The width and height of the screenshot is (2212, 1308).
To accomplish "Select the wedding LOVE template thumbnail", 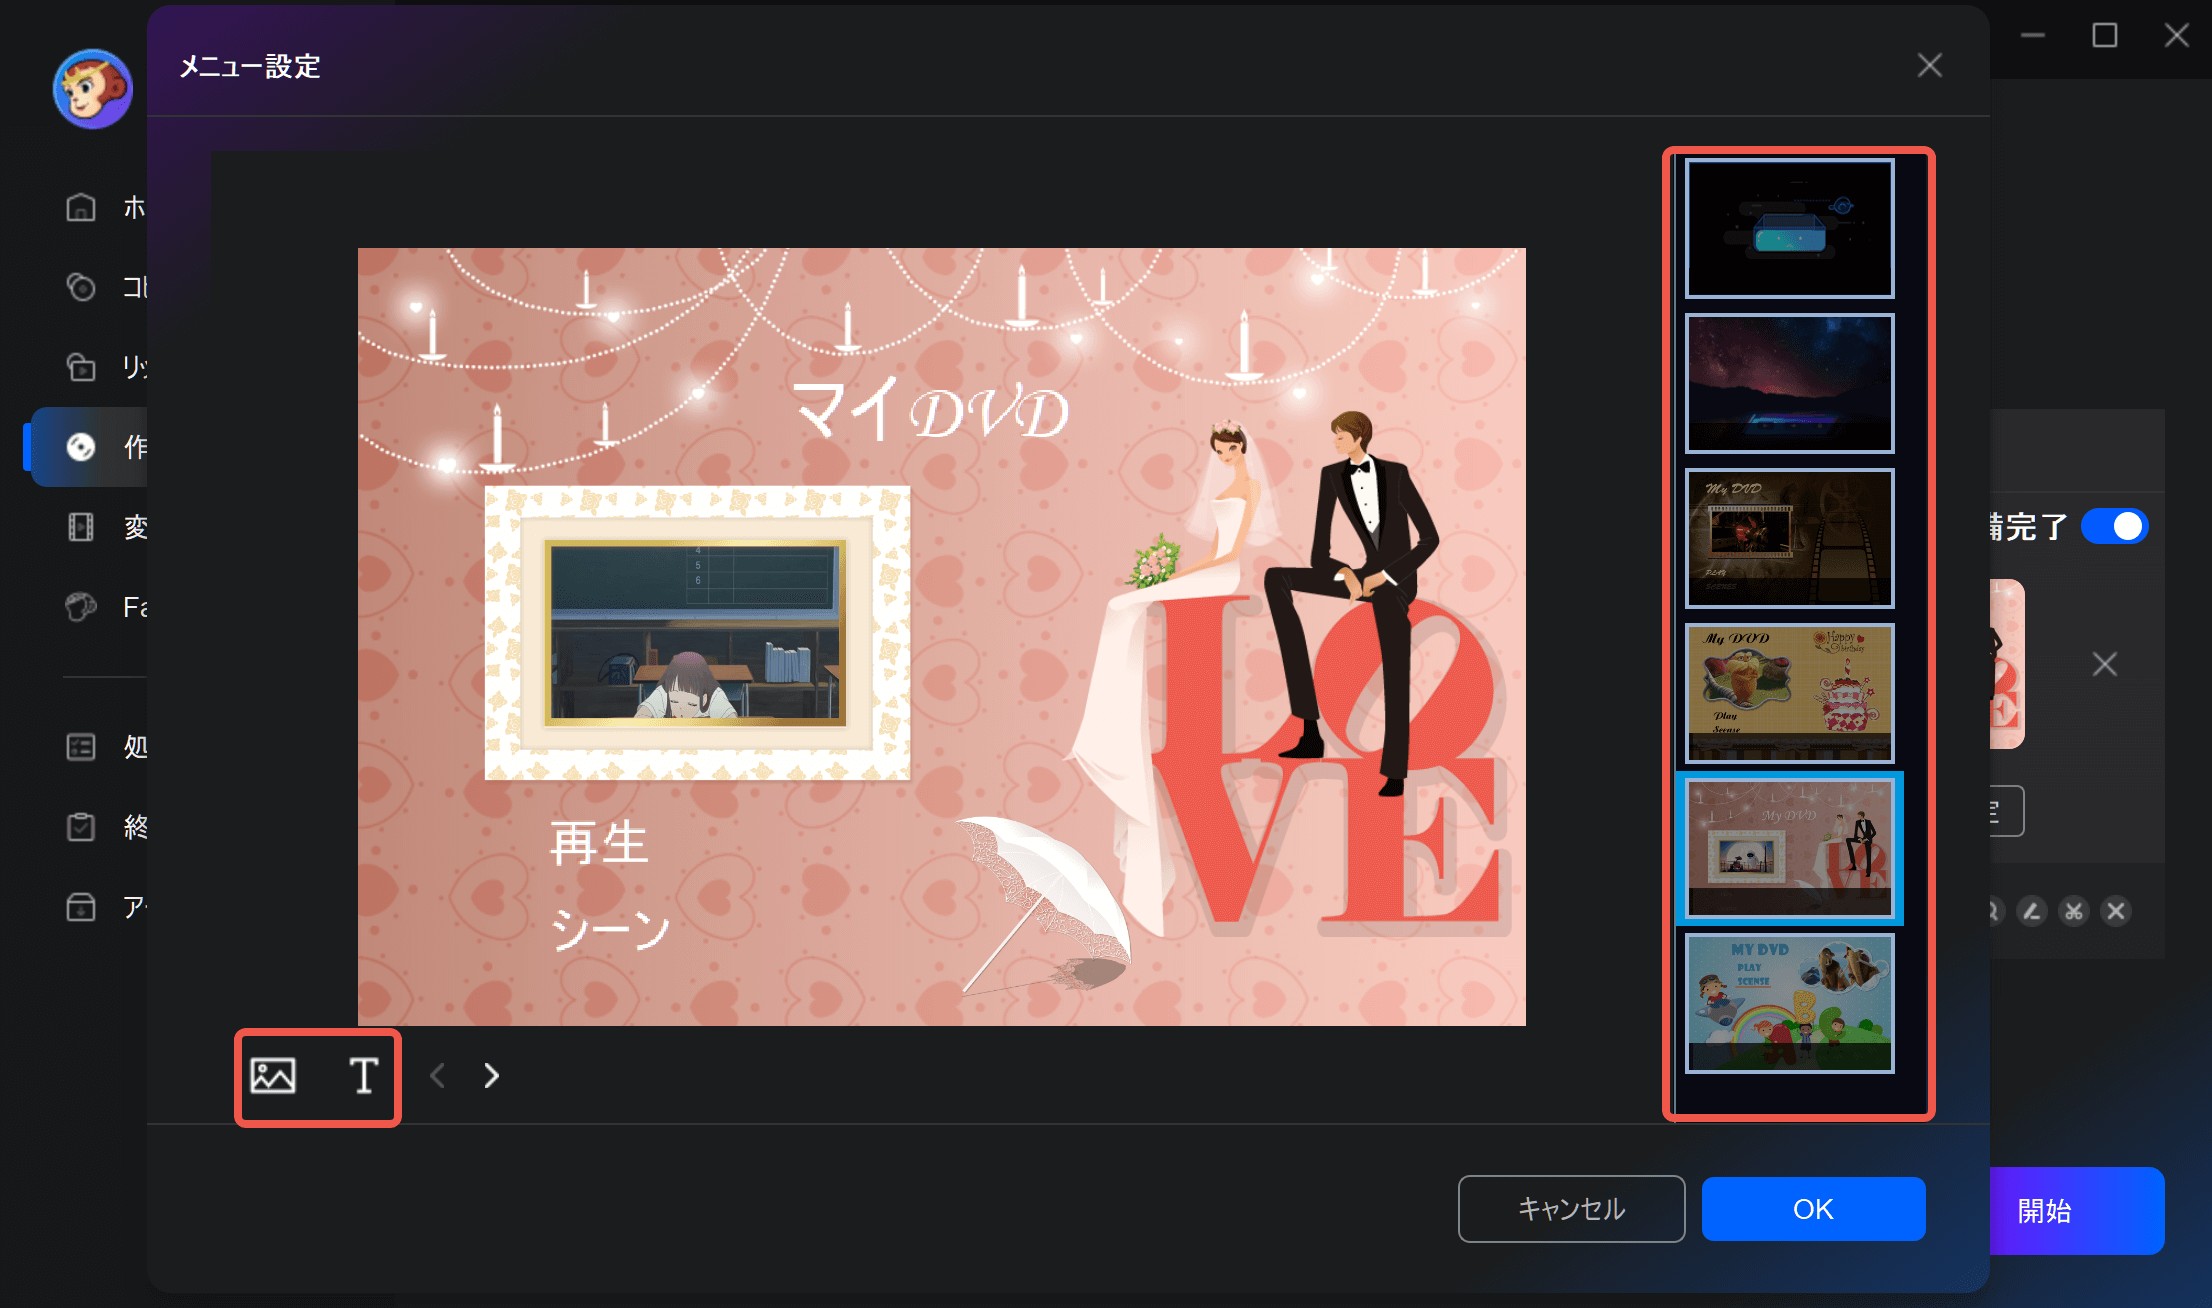I will tap(1789, 848).
